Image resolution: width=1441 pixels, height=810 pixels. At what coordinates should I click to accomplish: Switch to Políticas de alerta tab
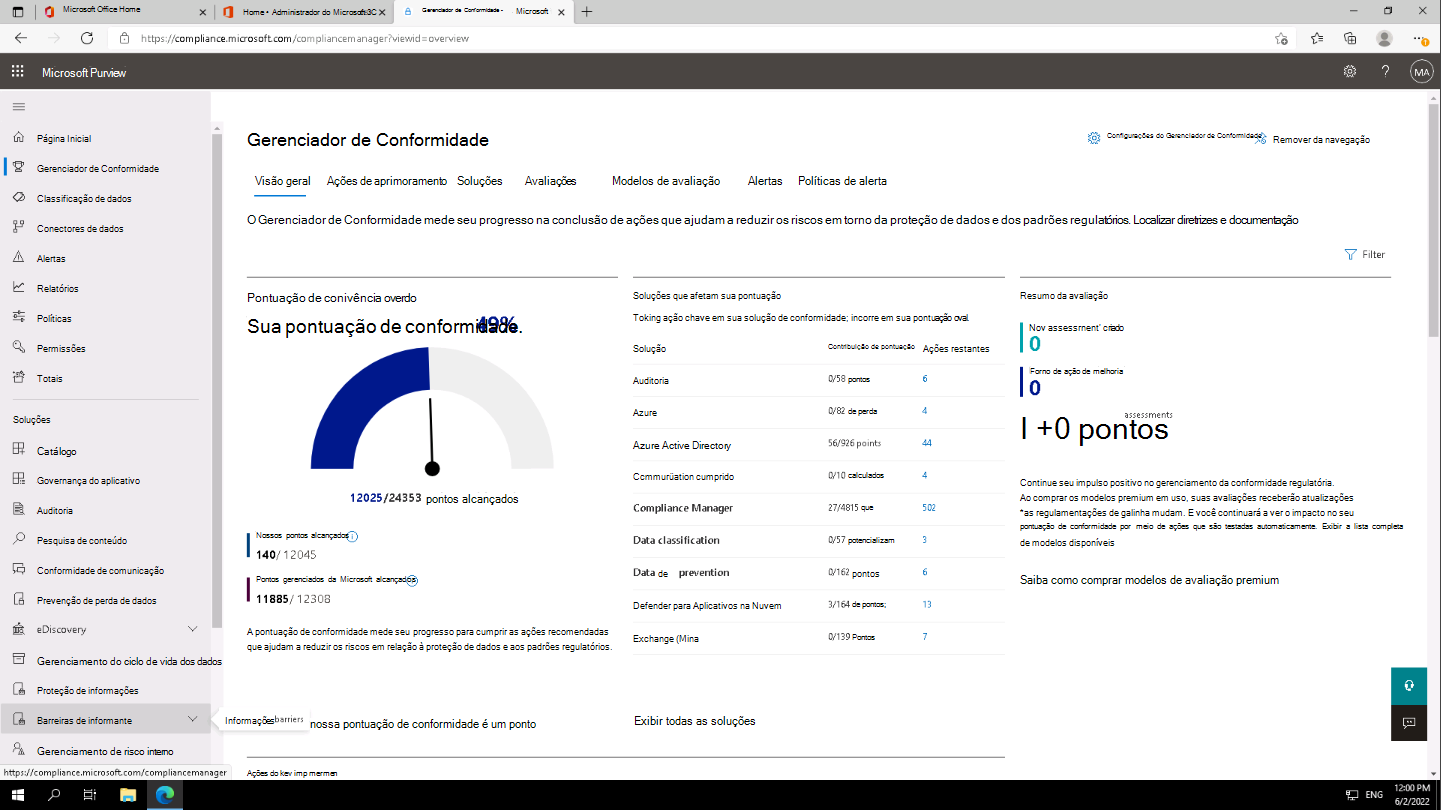[842, 181]
